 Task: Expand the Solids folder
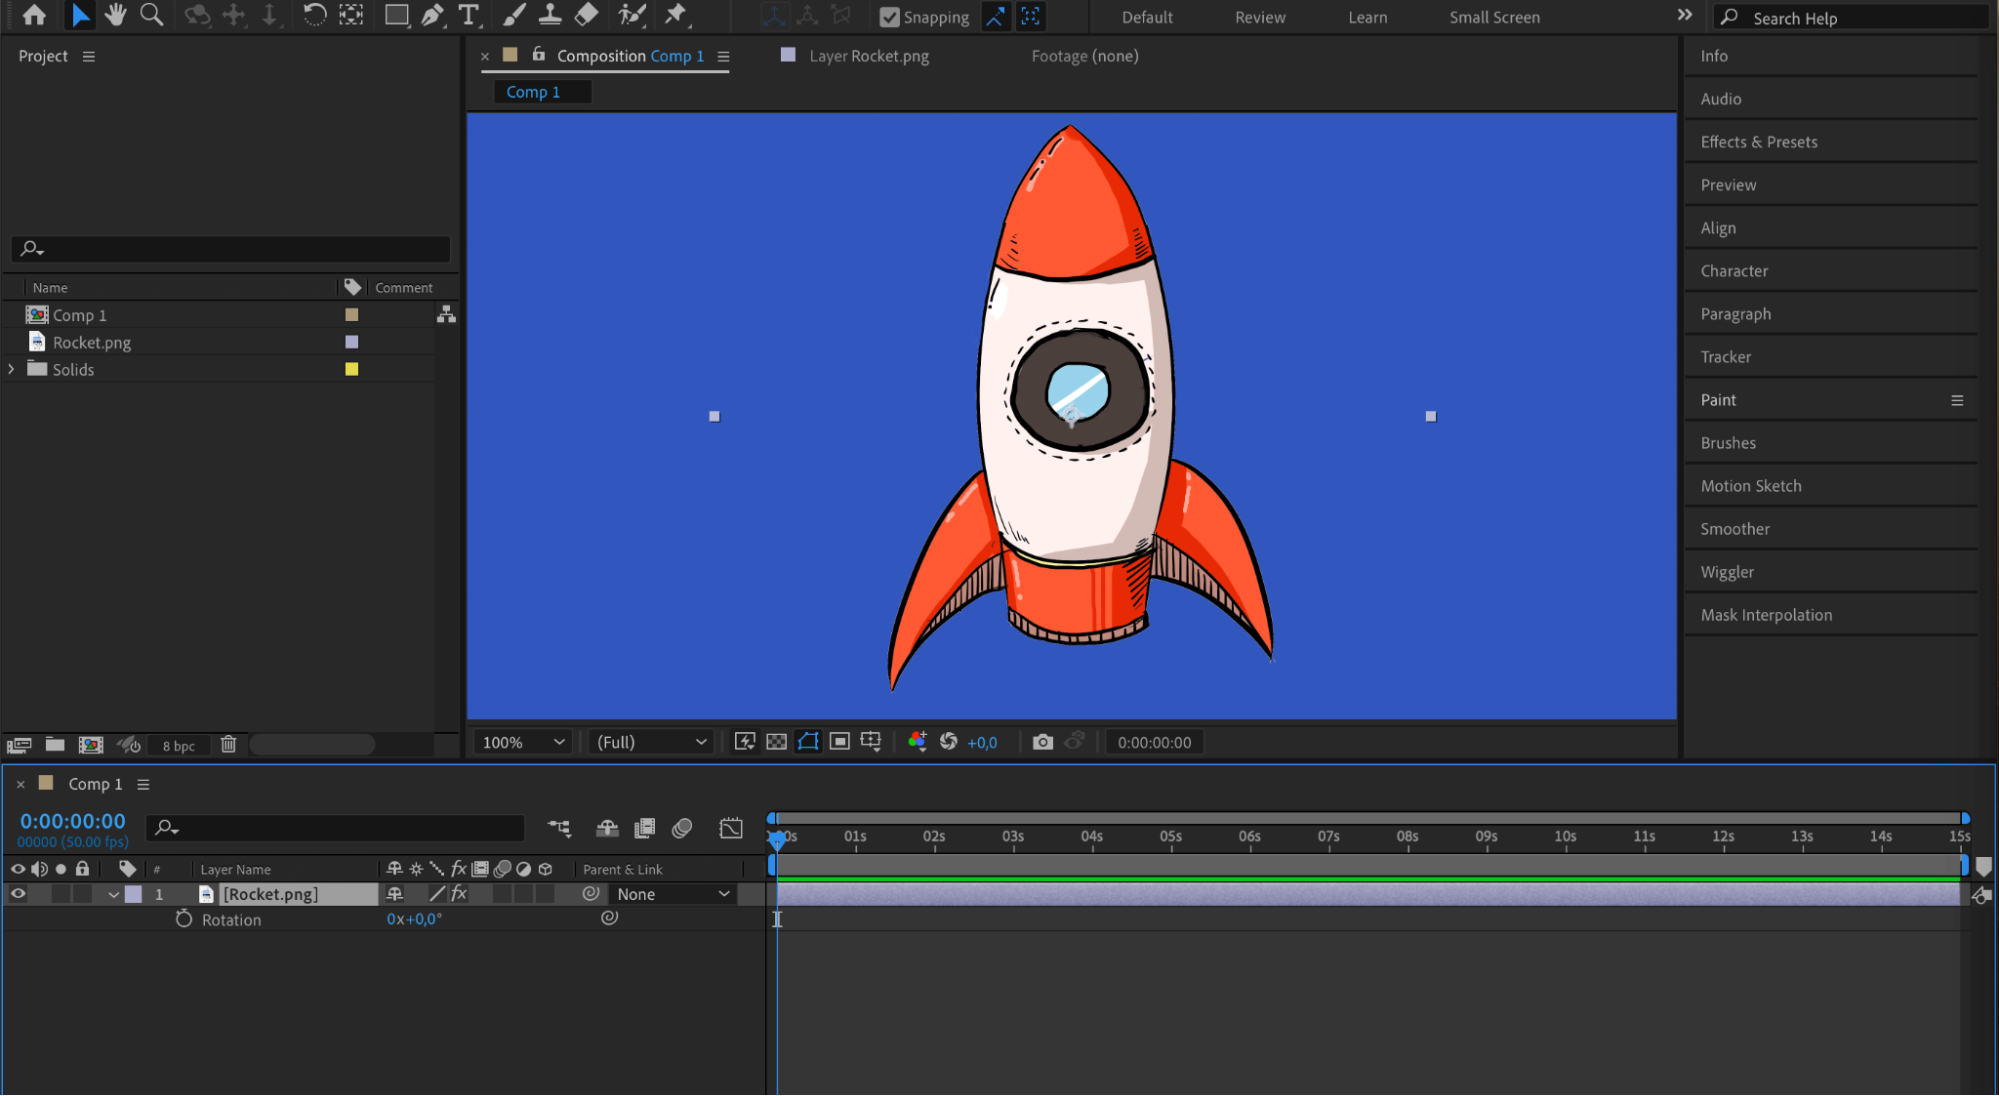(11, 369)
